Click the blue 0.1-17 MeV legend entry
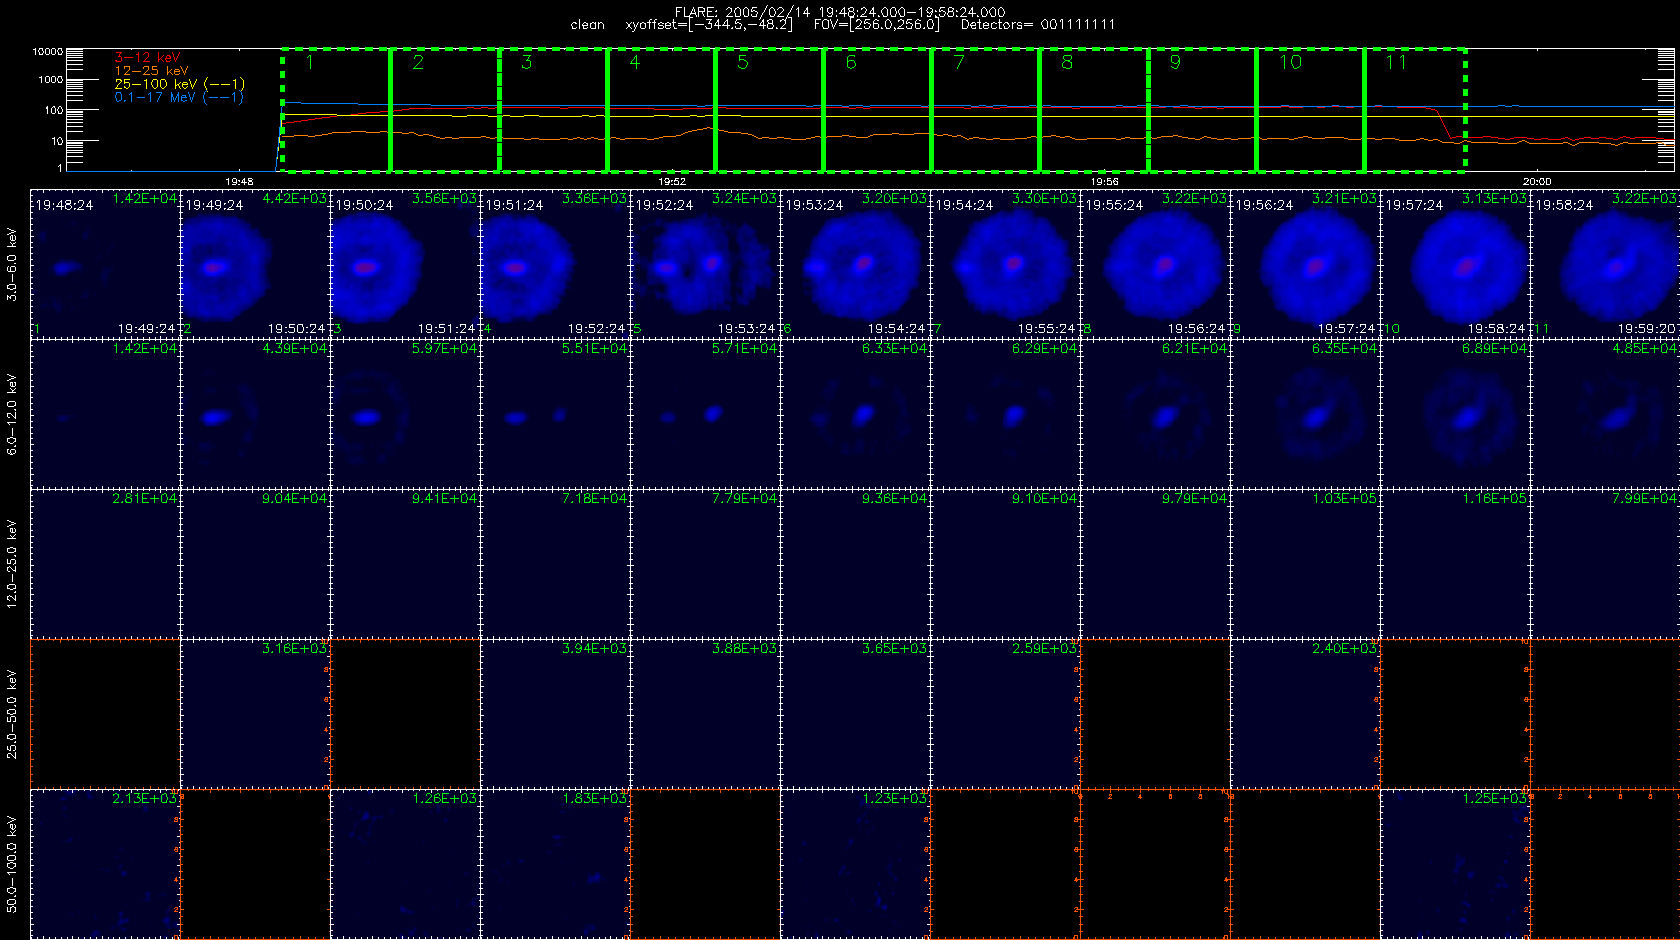This screenshot has width=1680, height=940. [x=179, y=97]
